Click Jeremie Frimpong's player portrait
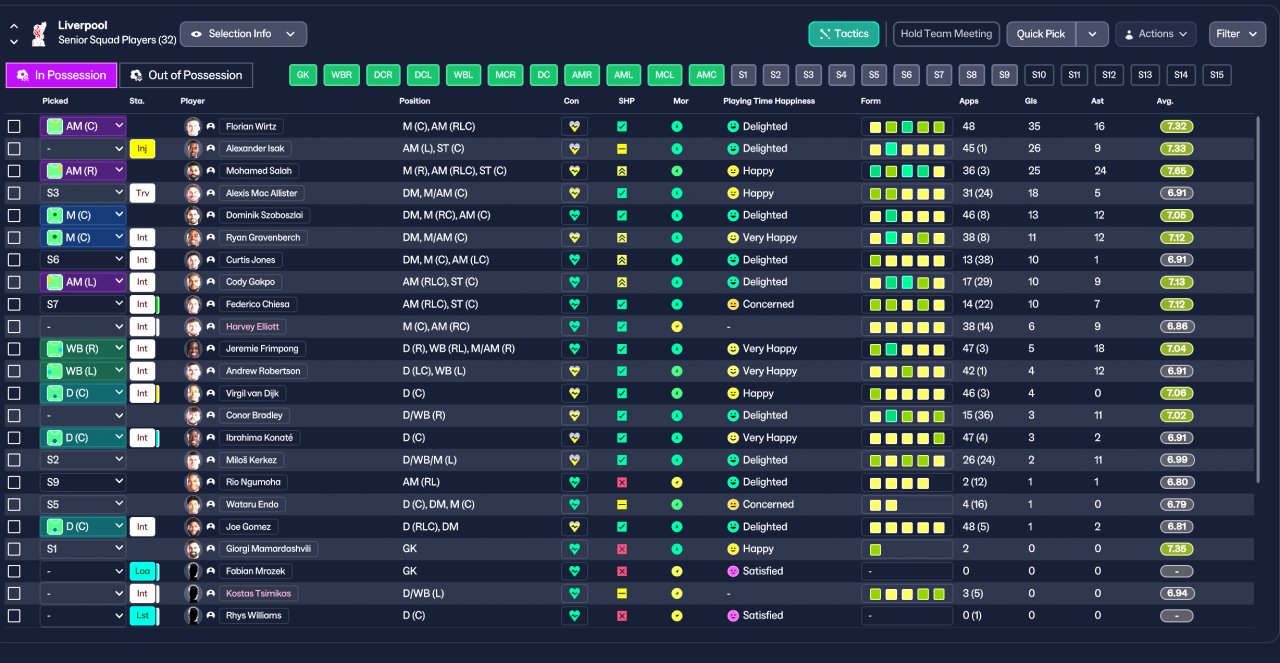This screenshot has width=1280, height=663. [193, 349]
